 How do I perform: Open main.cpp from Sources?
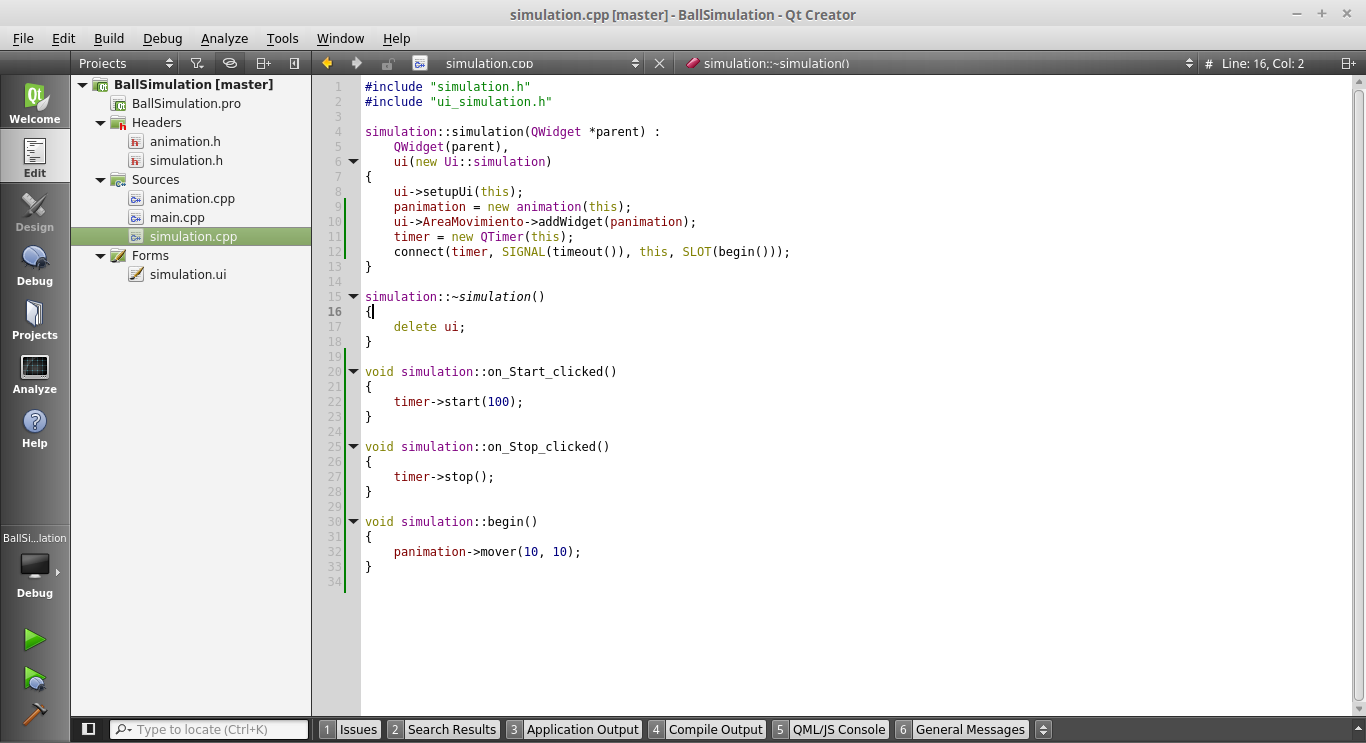[177, 218]
